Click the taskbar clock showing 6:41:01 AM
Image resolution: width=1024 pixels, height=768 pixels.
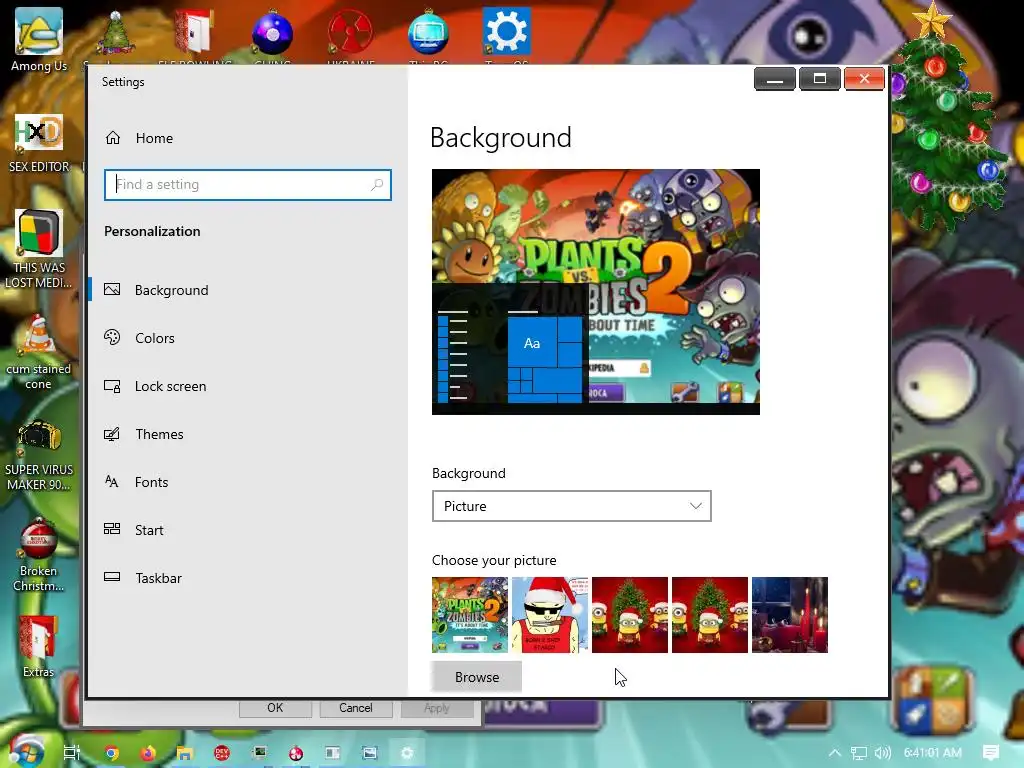(933, 752)
